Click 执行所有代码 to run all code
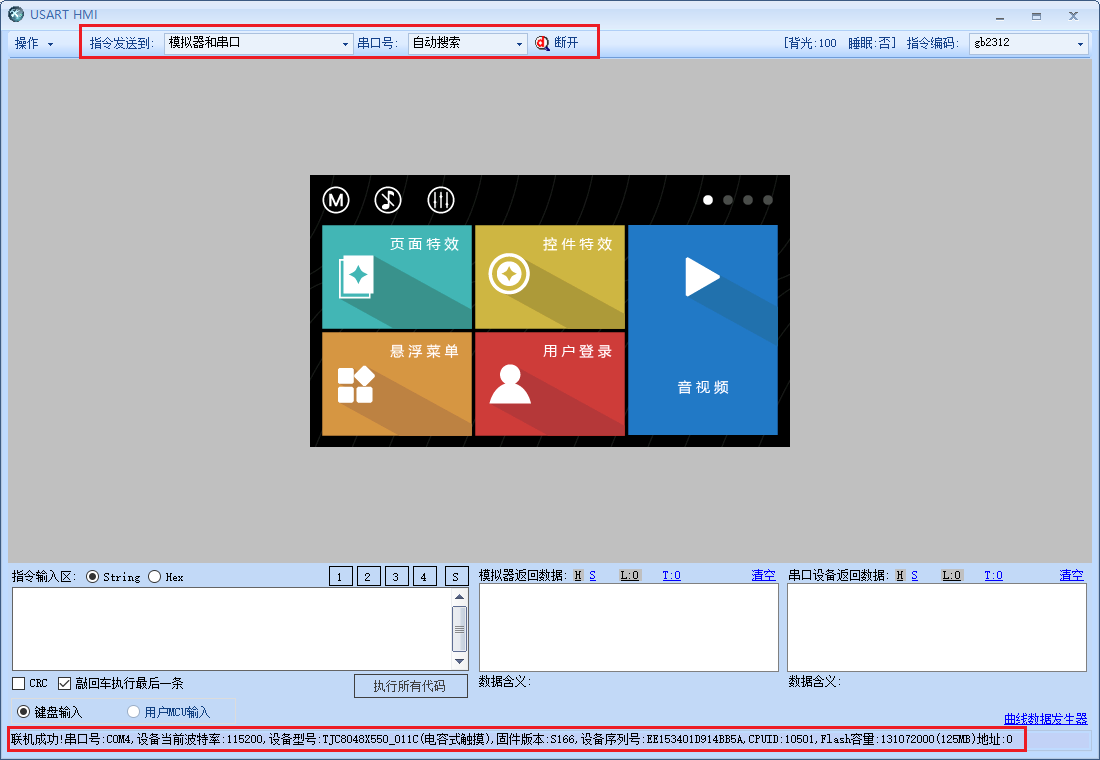The height and width of the screenshot is (760, 1100). [410, 686]
